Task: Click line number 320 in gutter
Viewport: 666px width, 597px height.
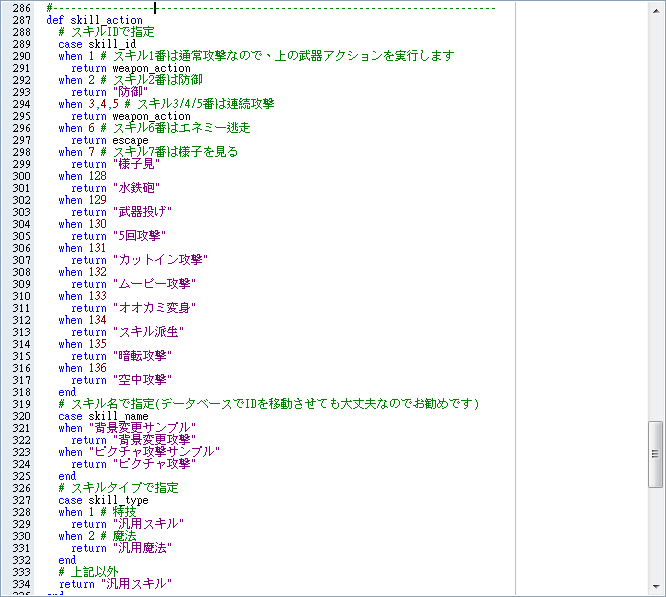Action: tap(21, 416)
